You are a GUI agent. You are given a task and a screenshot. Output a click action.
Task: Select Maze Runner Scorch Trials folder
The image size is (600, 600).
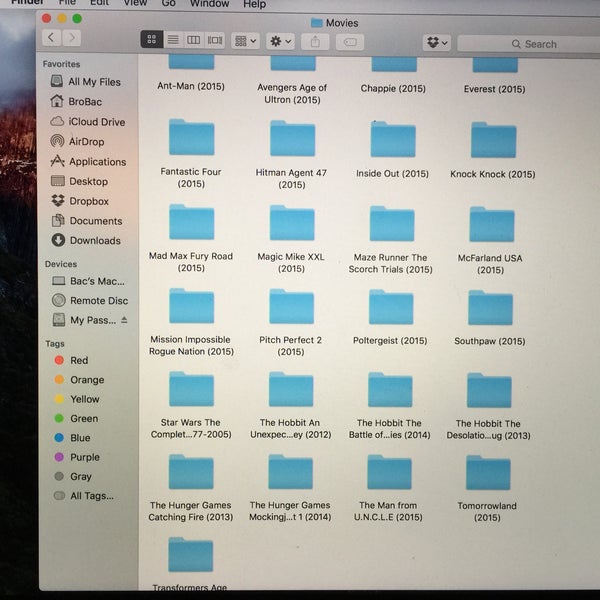click(x=392, y=224)
